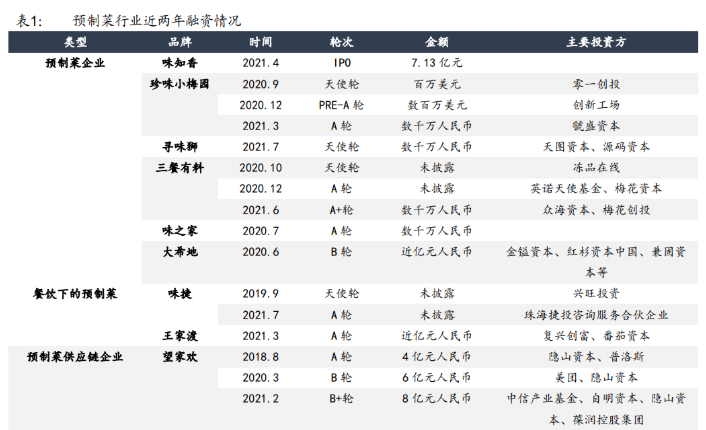The width and height of the screenshot is (706, 430).
Task: Click the B+轮 round cell
Action: [x=341, y=399]
